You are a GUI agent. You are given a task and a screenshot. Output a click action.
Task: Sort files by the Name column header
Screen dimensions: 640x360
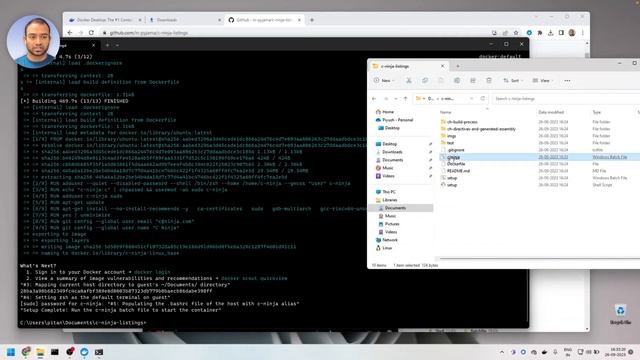(446, 112)
